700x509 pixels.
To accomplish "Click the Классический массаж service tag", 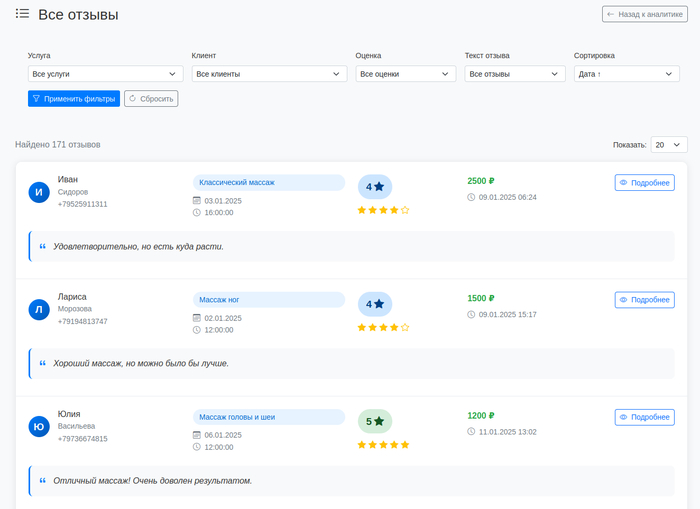I will click(x=268, y=183).
